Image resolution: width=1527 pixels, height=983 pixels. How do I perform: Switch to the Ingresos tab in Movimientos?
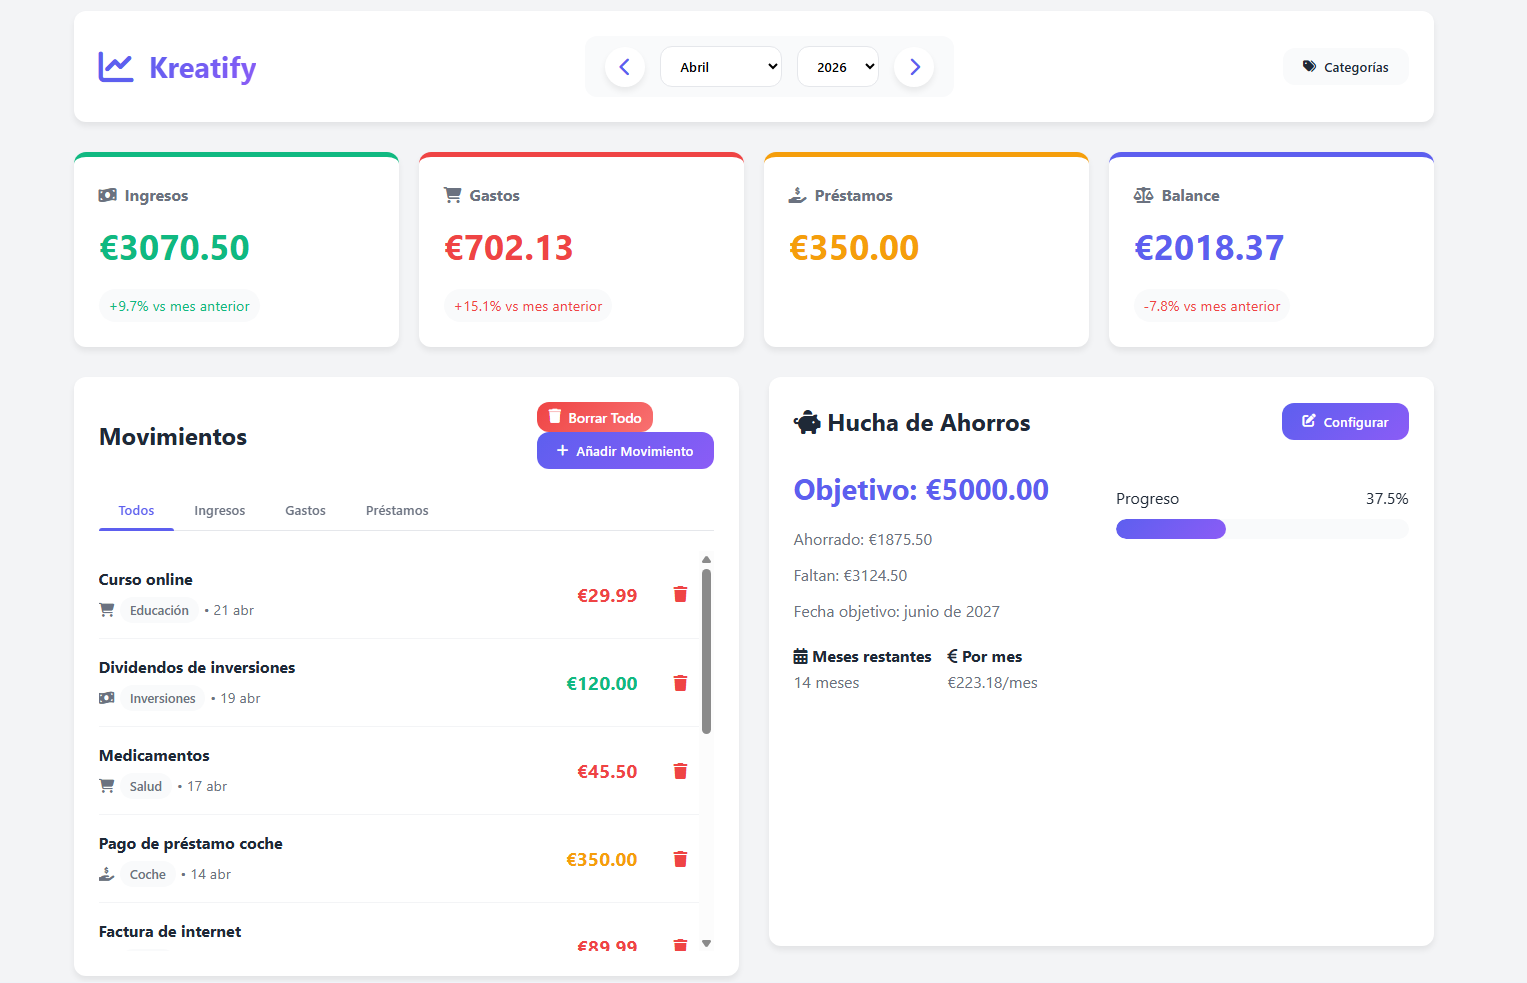(219, 510)
